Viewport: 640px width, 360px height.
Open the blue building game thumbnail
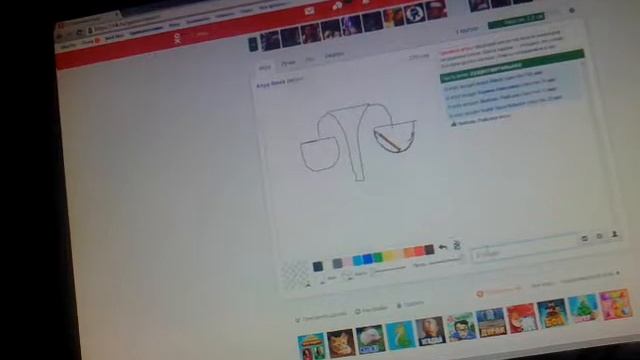point(491,322)
